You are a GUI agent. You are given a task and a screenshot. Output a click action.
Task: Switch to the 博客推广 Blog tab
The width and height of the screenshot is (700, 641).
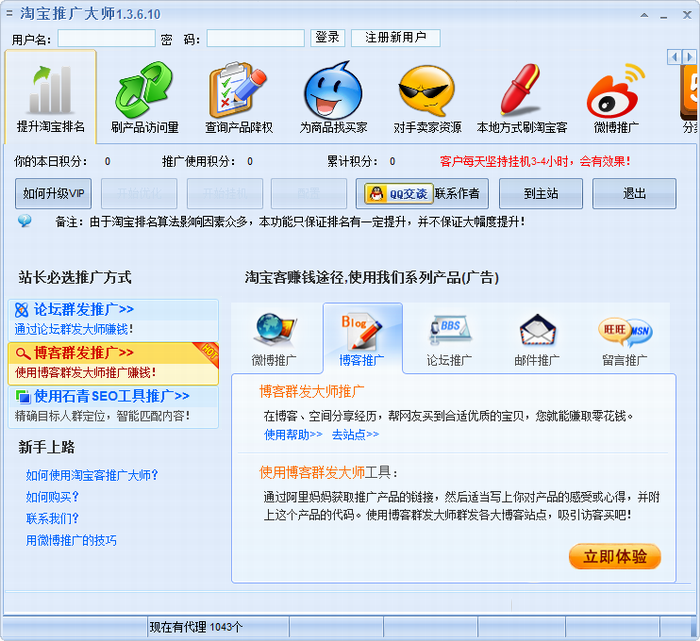pyautogui.click(x=362, y=339)
